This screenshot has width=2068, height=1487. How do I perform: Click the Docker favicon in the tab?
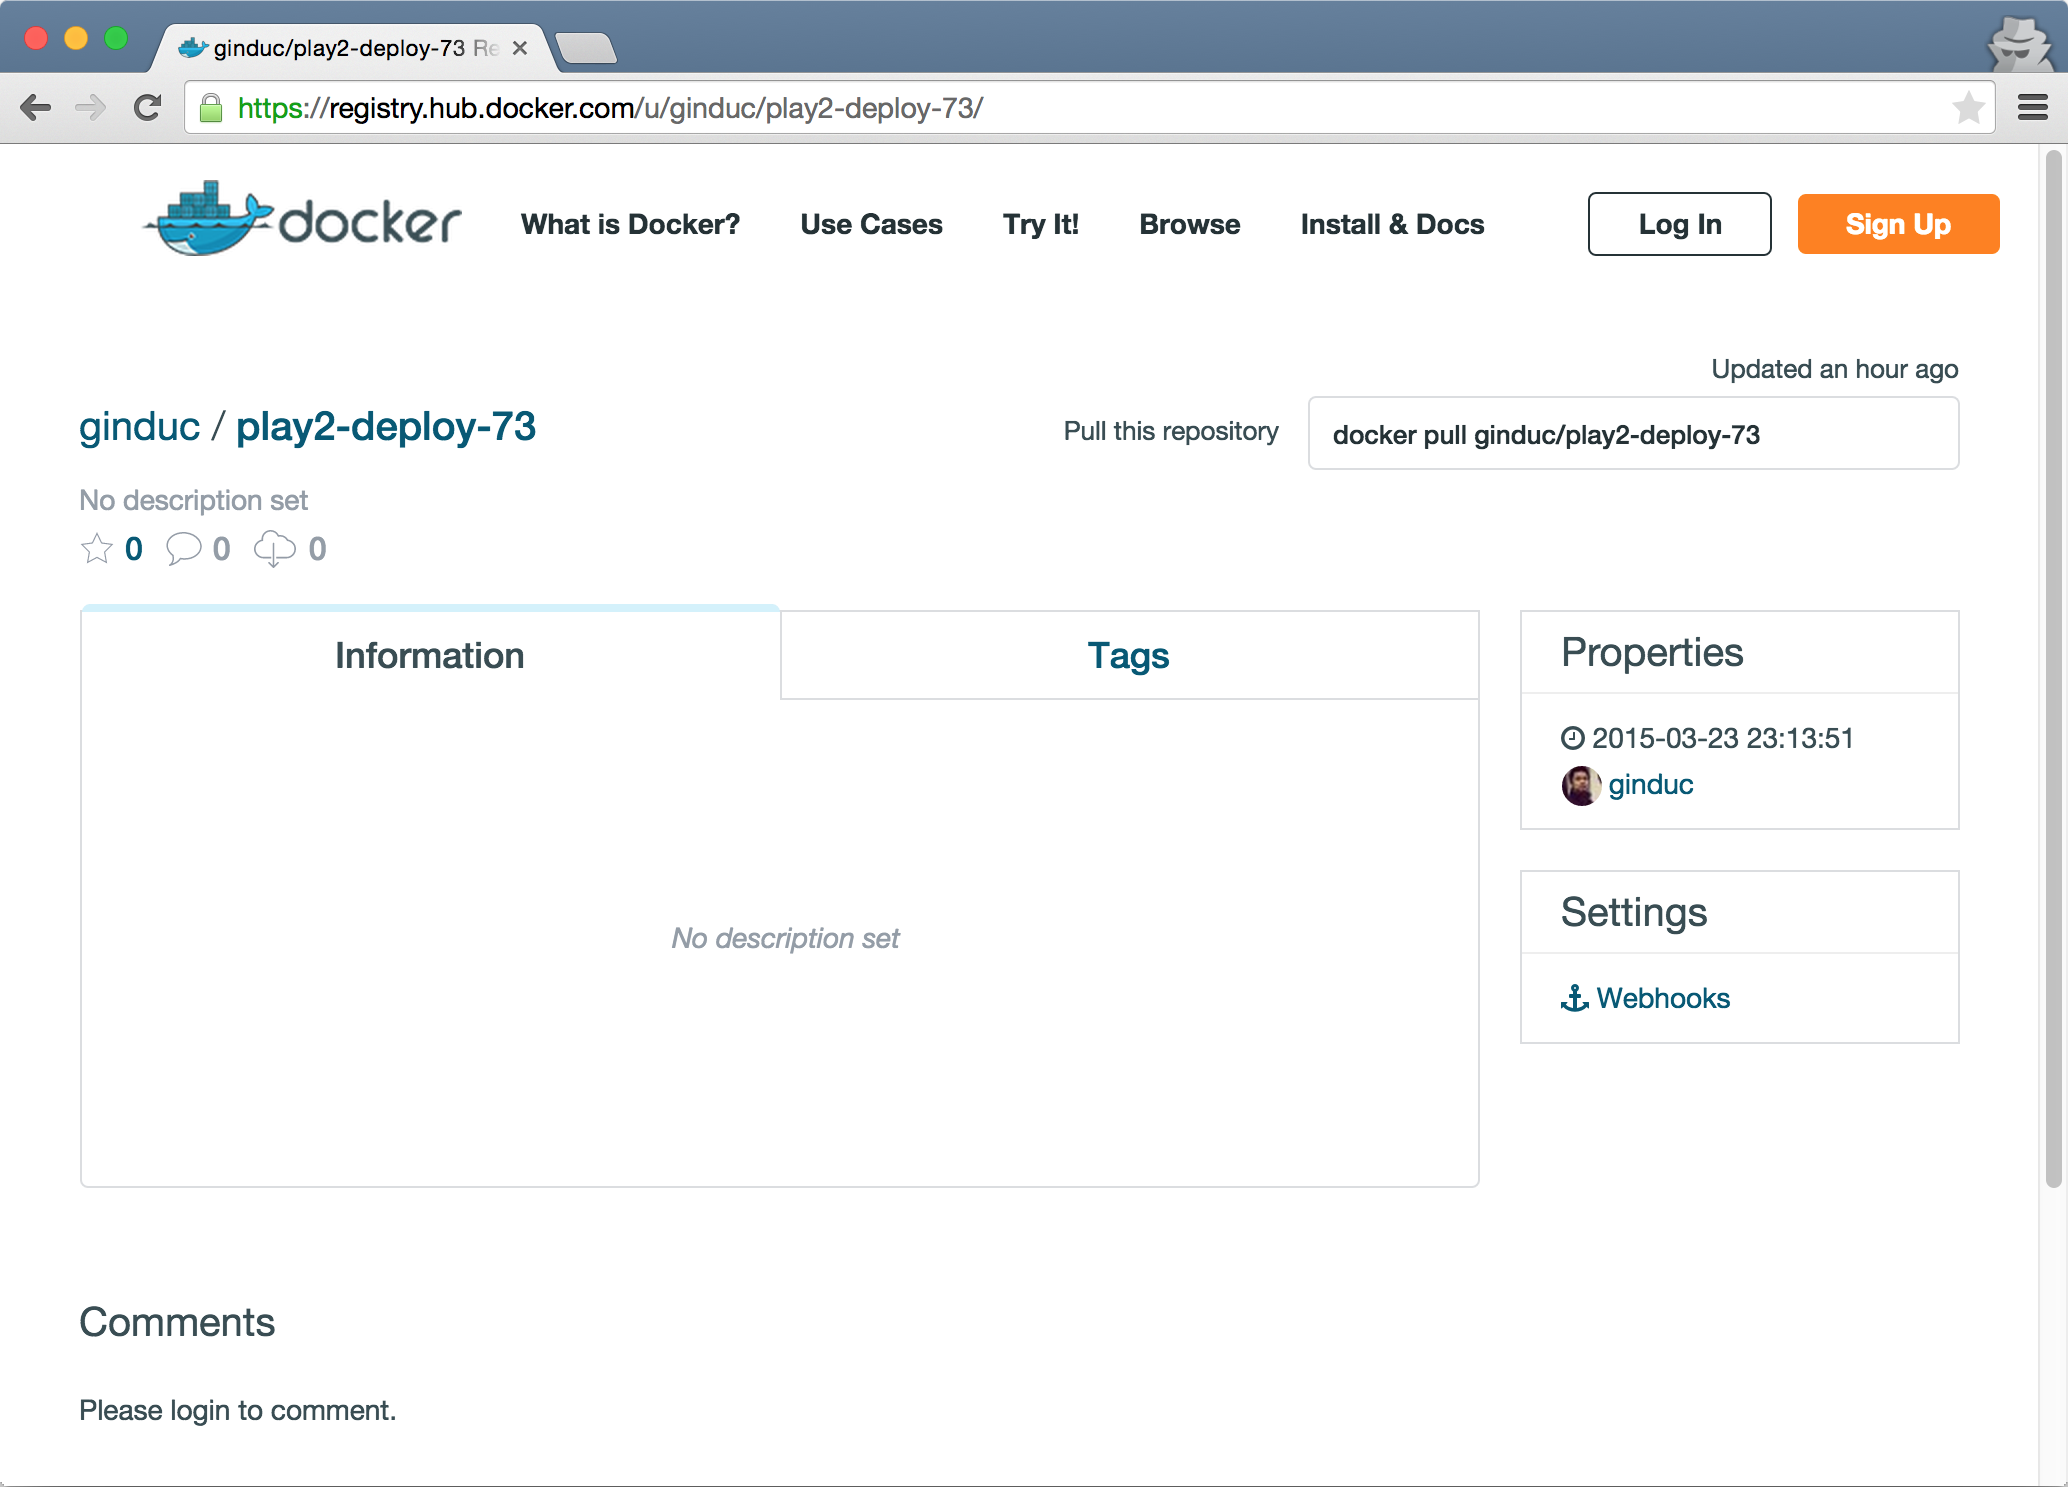pyautogui.click(x=192, y=47)
